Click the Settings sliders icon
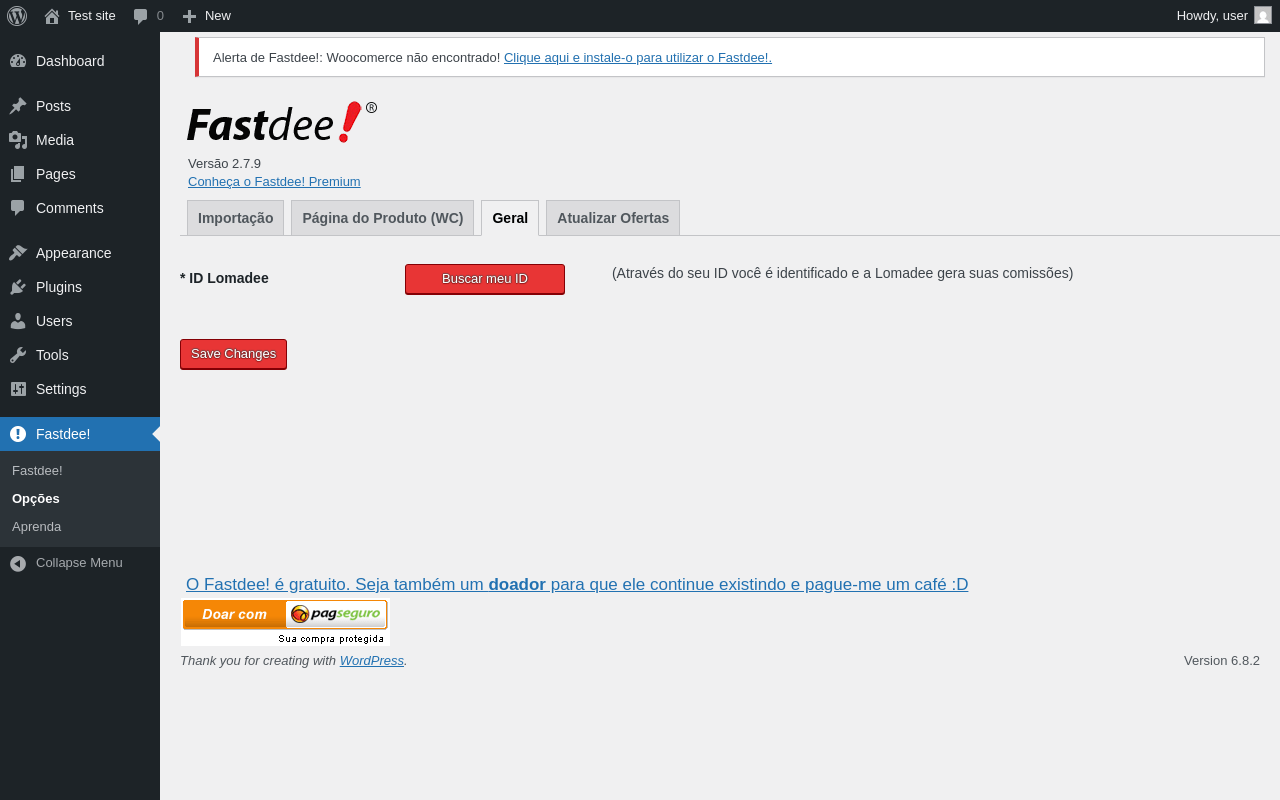1280x800 pixels. (18, 389)
